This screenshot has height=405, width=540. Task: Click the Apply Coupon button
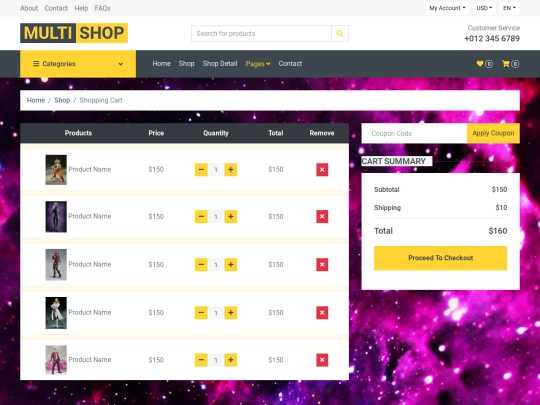click(x=493, y=133)
